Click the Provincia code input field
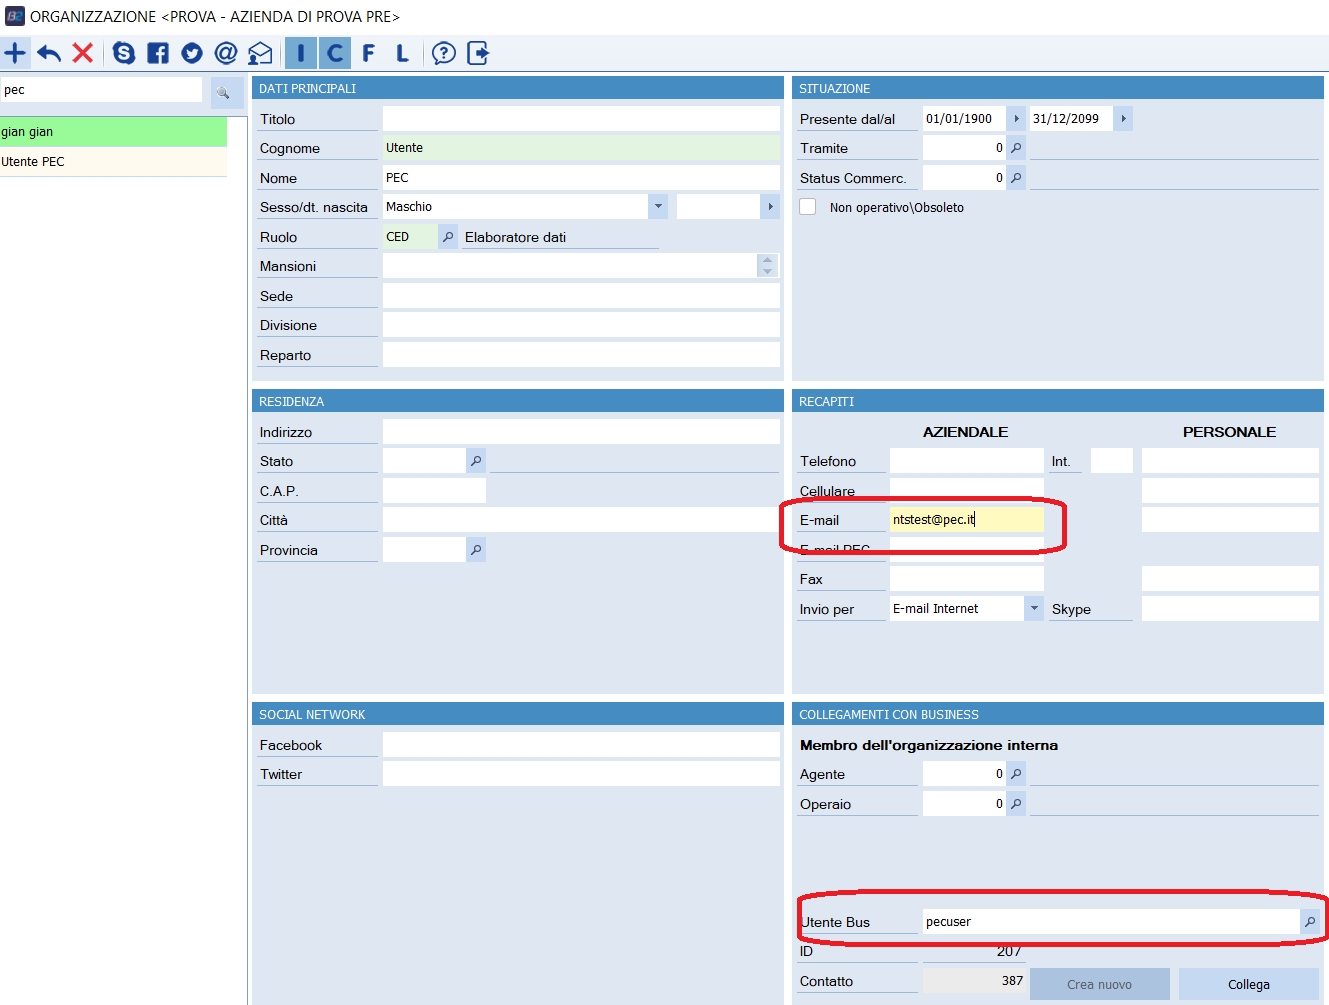 [x=424, y=550]
